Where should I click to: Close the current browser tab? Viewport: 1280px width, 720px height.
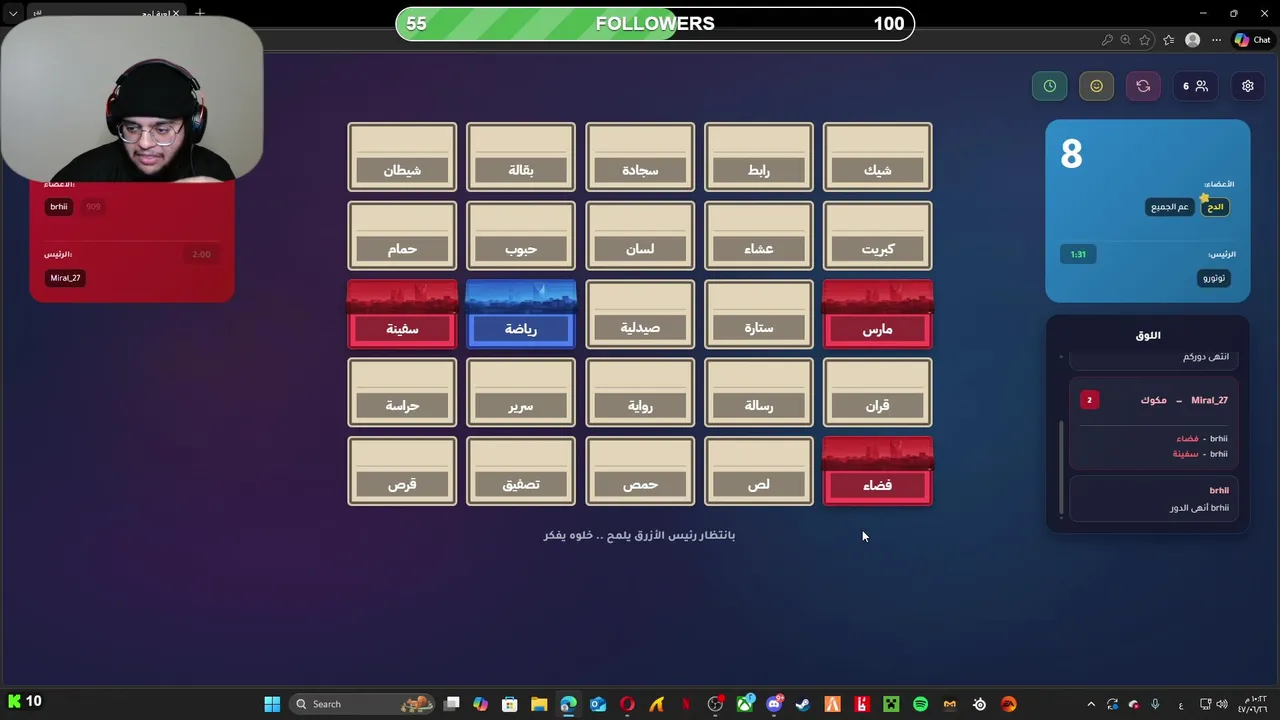(176, 13)
